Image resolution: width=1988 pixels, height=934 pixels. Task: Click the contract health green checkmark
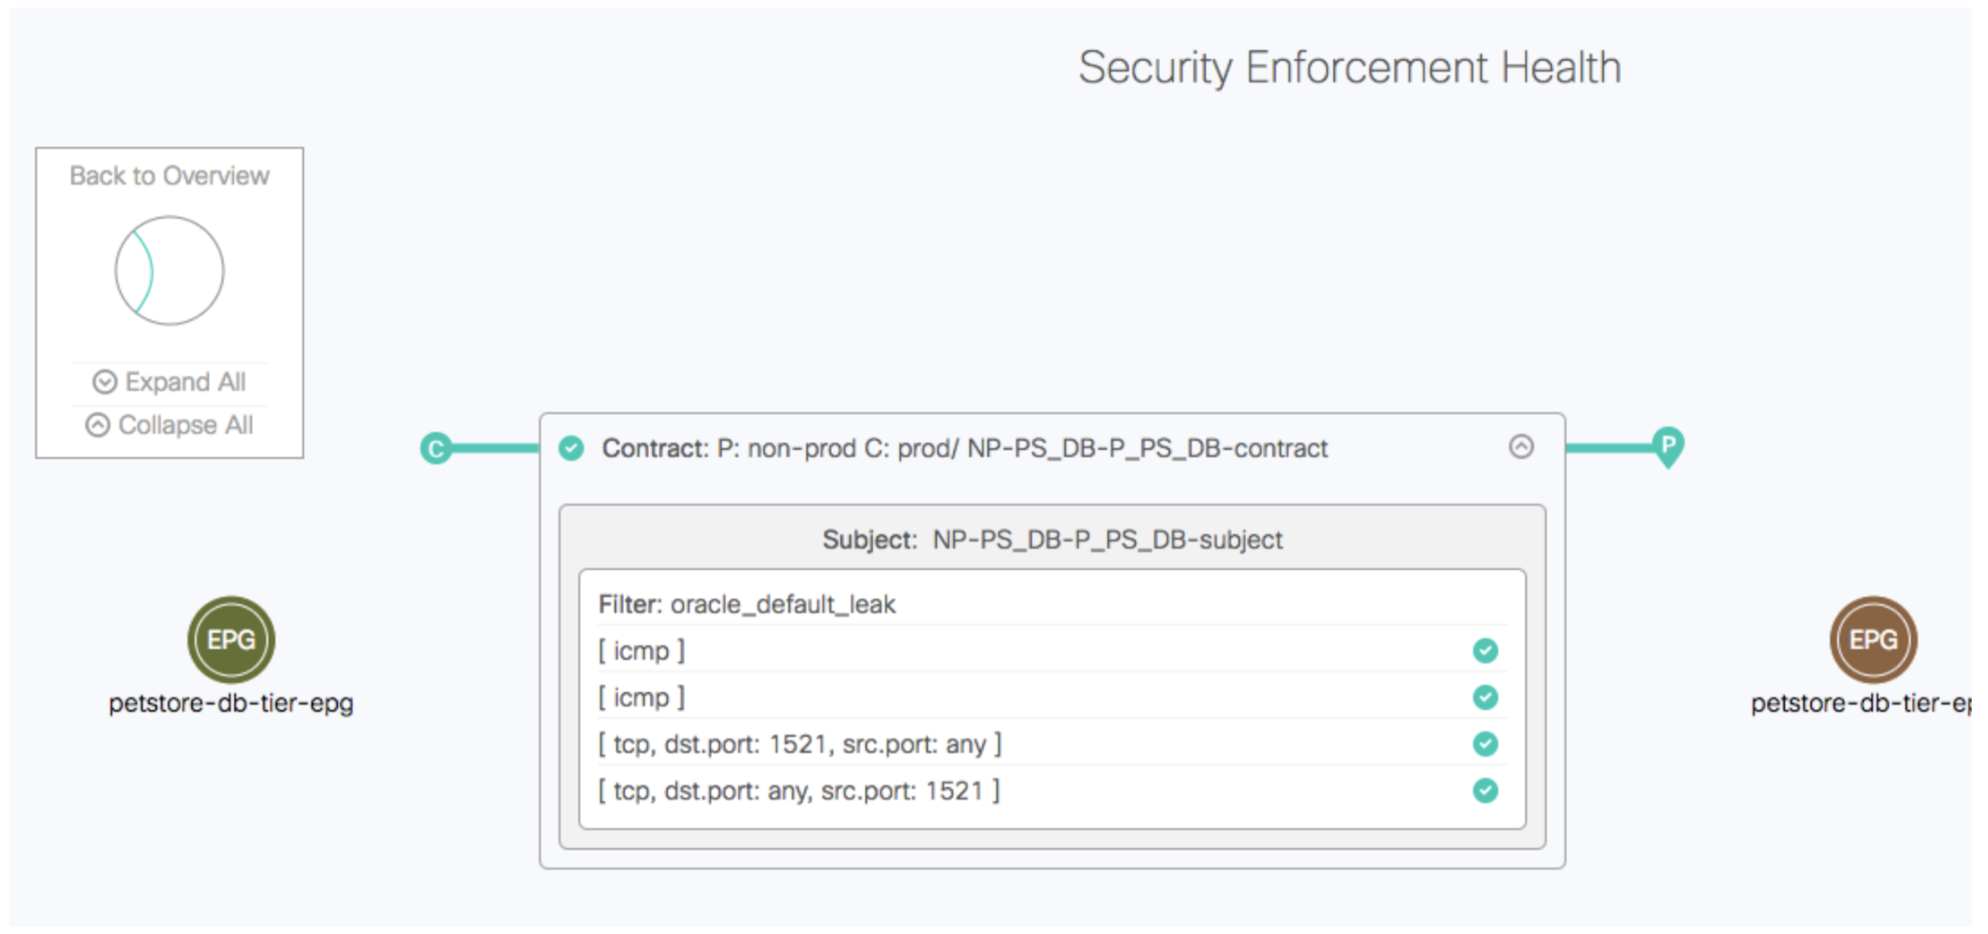pos(571,448)
